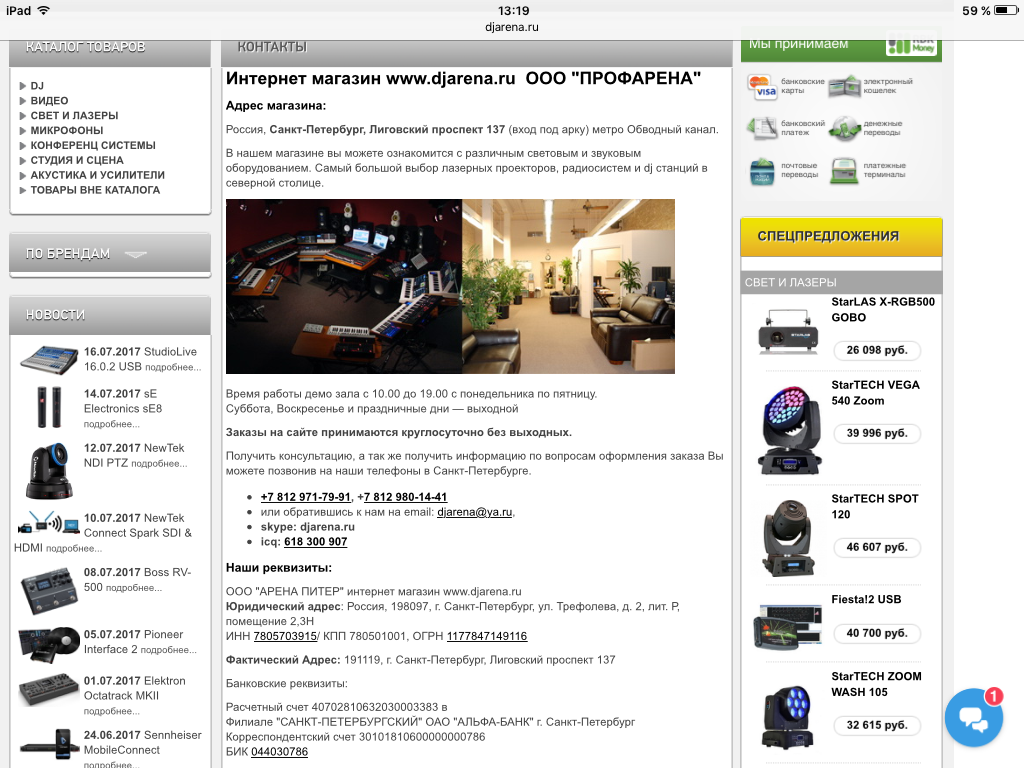The width and height of the screenshot is (1024, 768).
Task: Open StarLAS X-RGB500 GOBO laser product image
Action: (x=788, y=326)
